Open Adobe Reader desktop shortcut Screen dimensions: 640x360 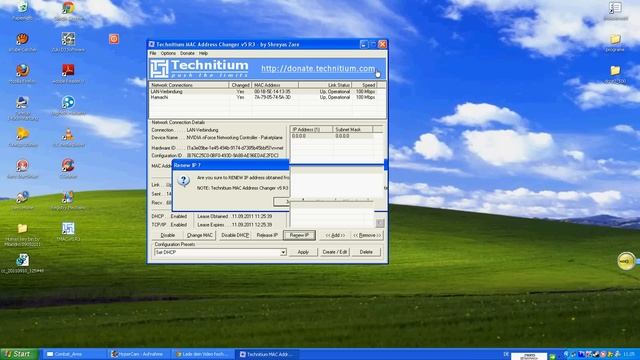tap(68, 71)
